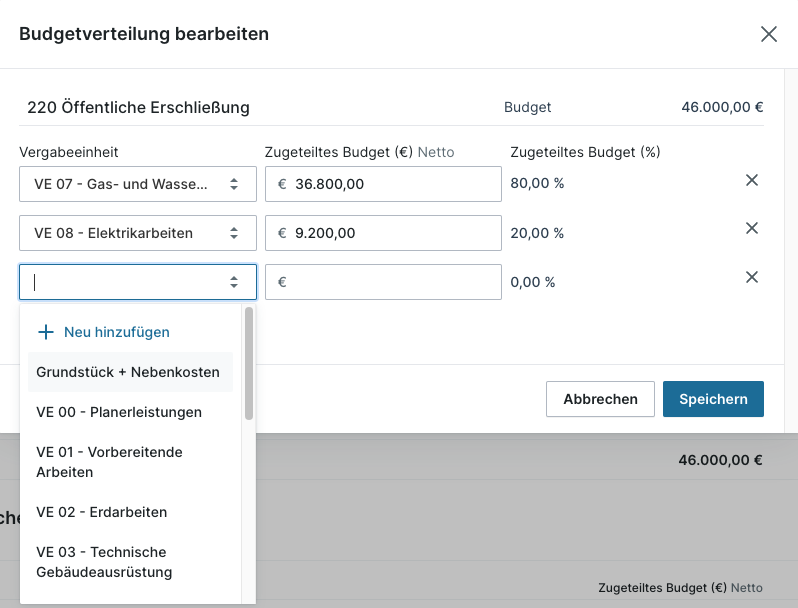Close the Budgetverteilung bearbeiten dialog
Screen dimensions: 798x608
click(768, 34)
